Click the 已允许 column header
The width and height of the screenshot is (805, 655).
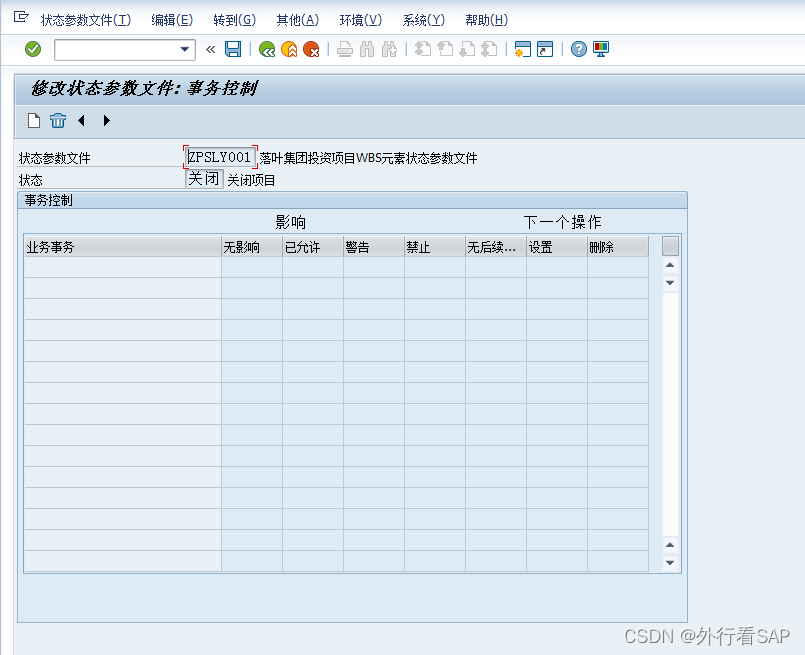click(313, 247)
